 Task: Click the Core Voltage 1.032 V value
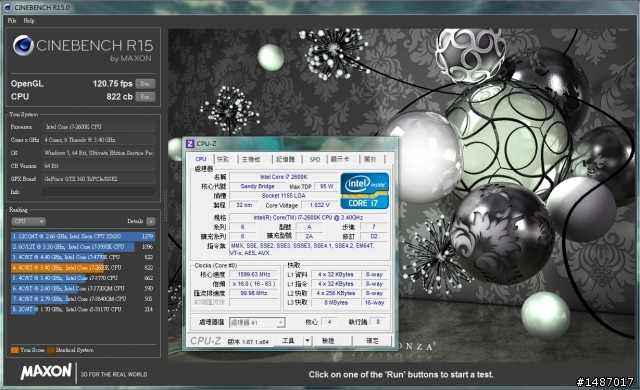pos(320,205)
